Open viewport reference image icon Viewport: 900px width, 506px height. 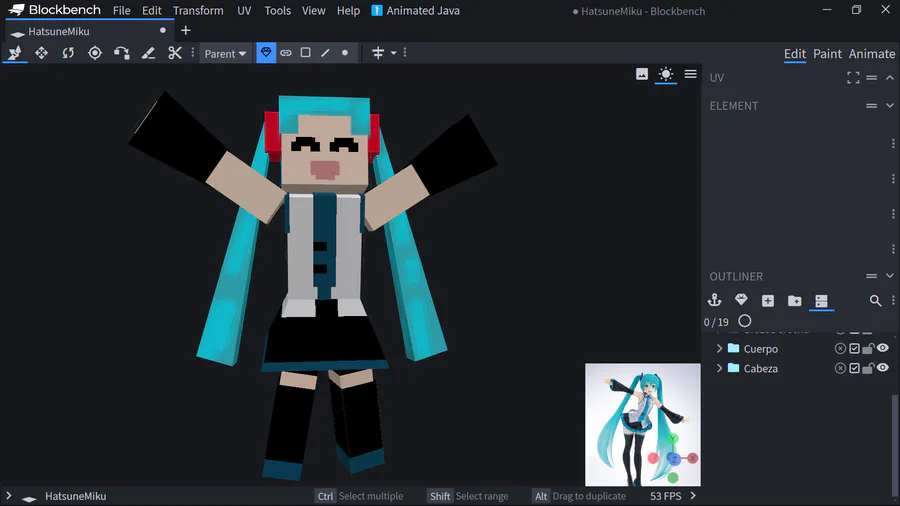pos(642,74)
